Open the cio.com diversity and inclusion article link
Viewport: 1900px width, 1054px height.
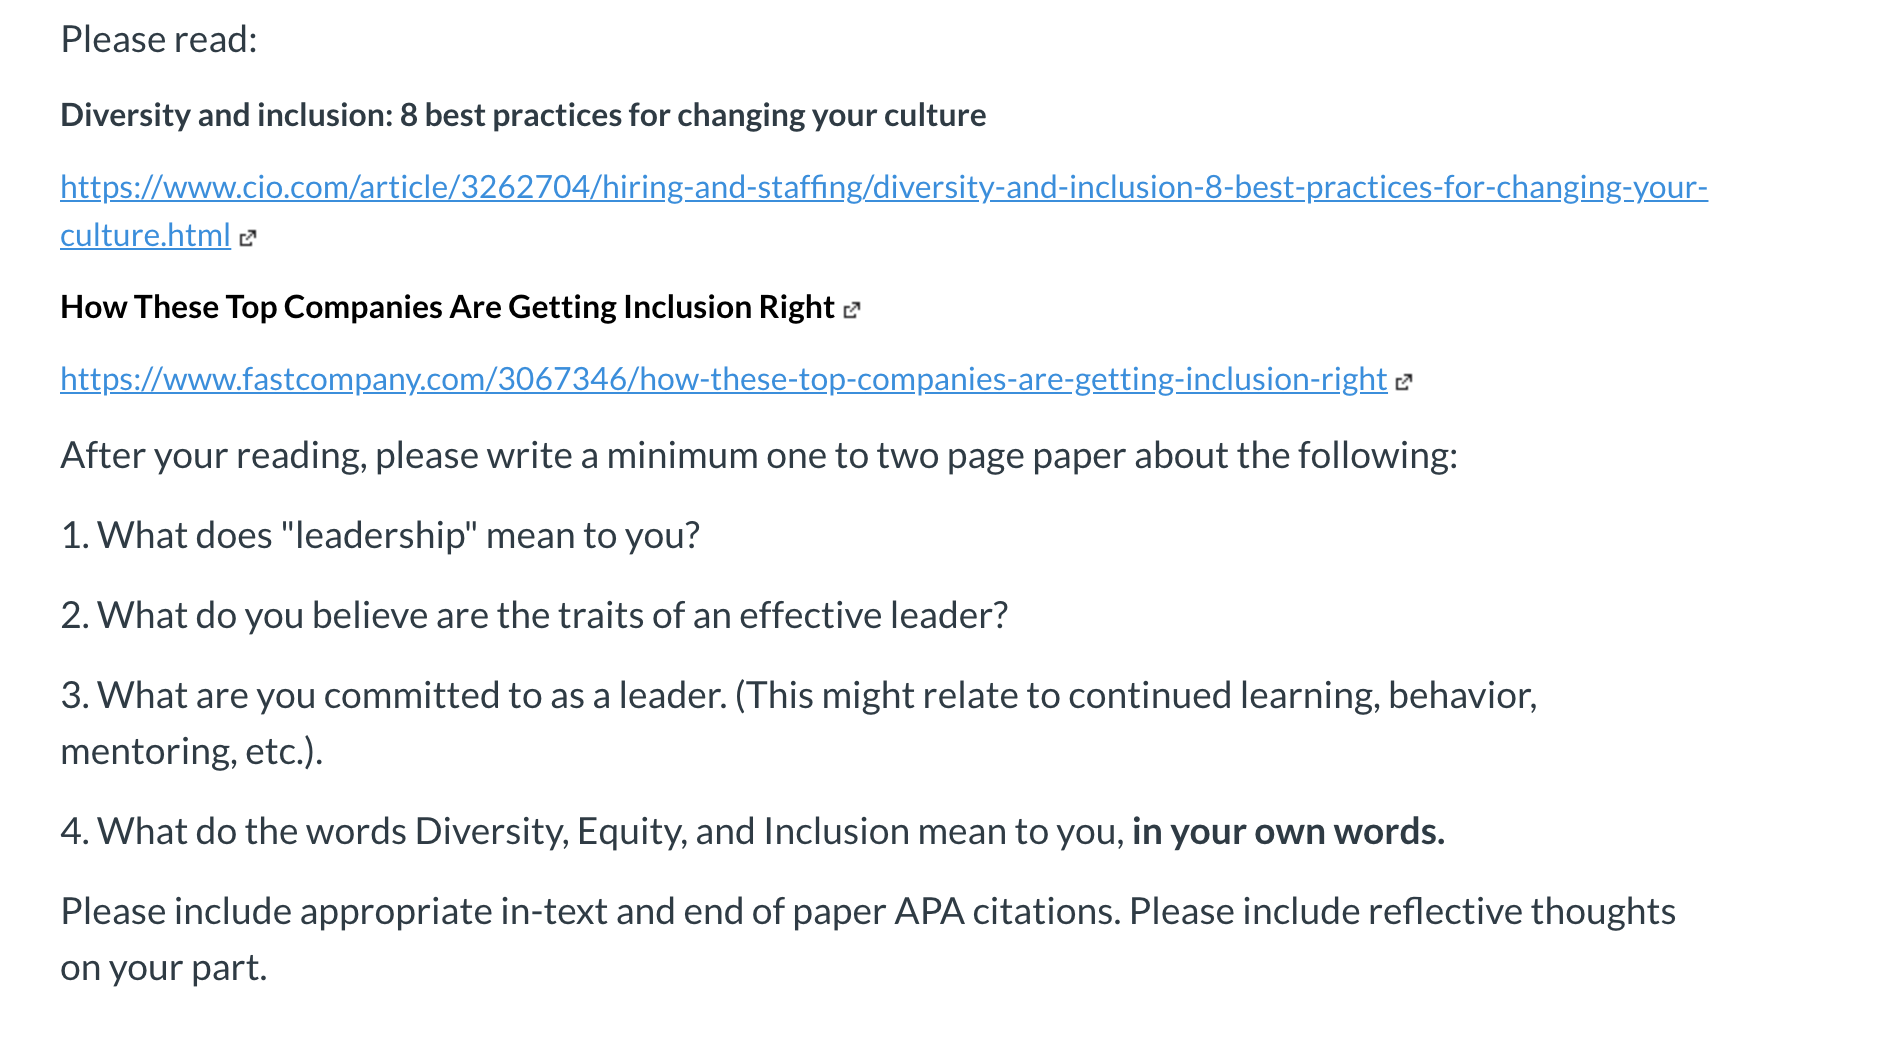(x=884, y=187)
